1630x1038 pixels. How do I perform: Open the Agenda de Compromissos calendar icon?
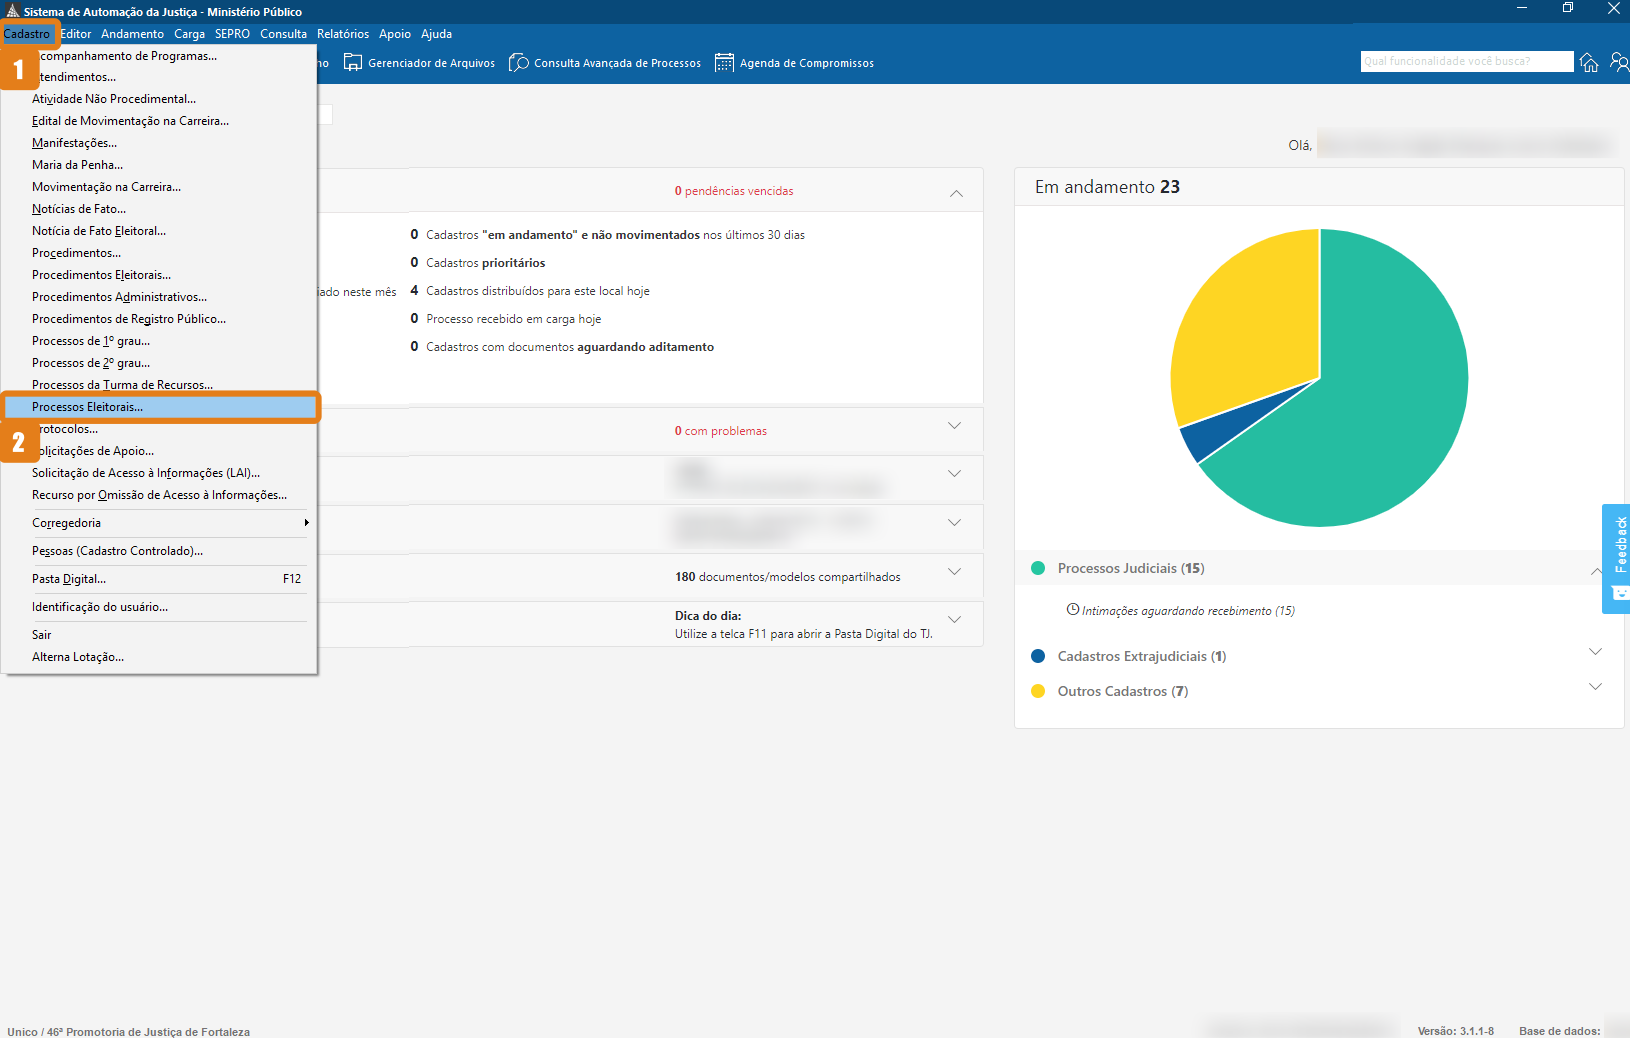tap(724, 63)
